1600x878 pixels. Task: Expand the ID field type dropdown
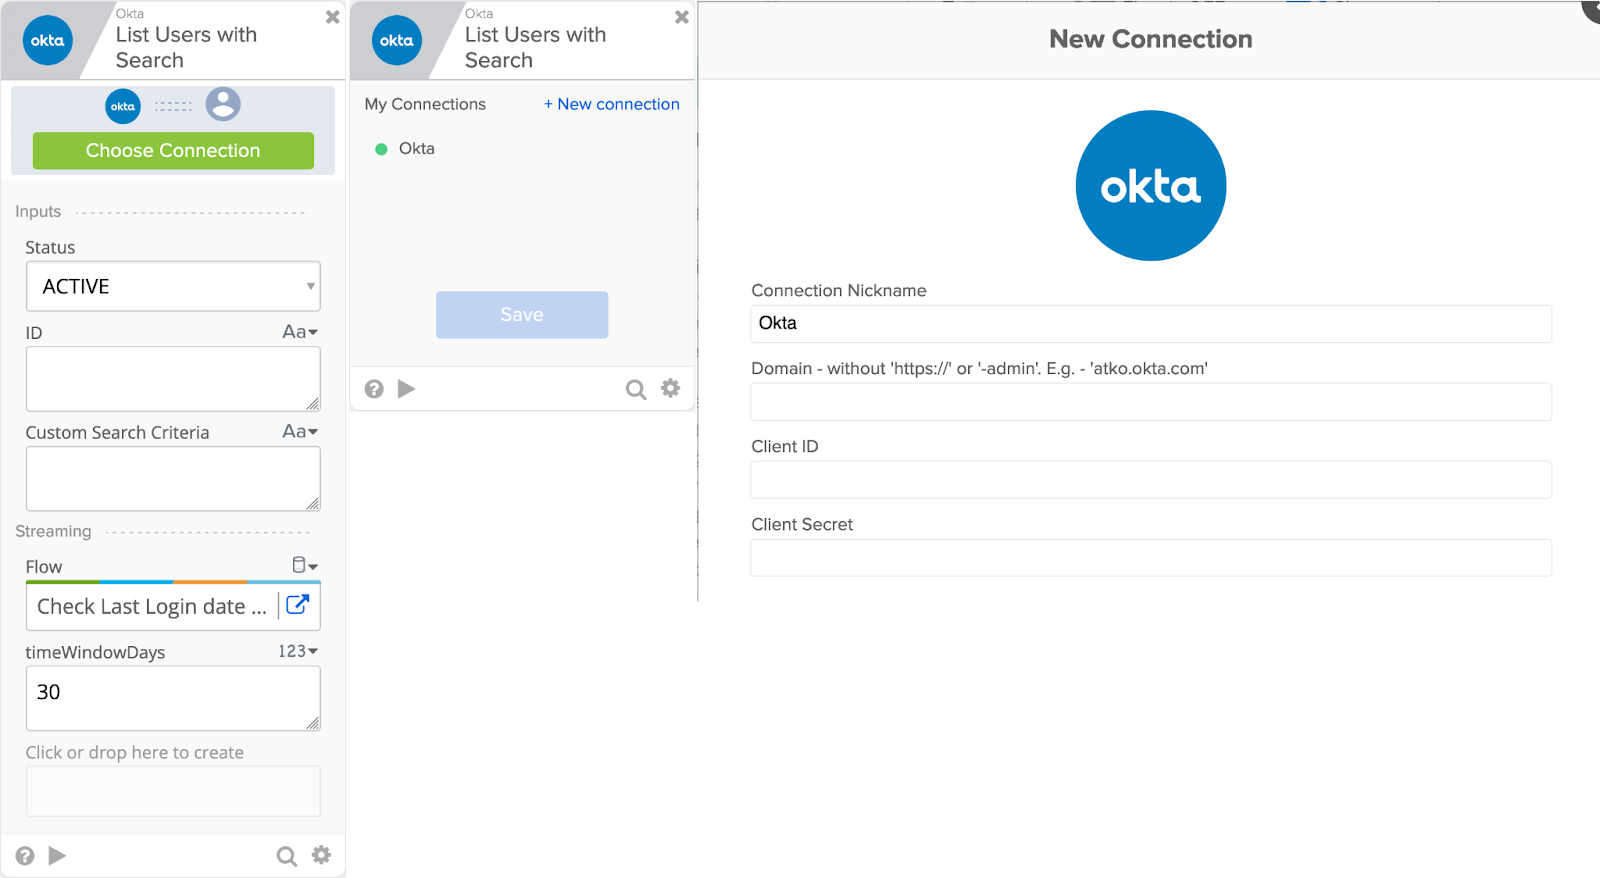(x=299, y=332)
